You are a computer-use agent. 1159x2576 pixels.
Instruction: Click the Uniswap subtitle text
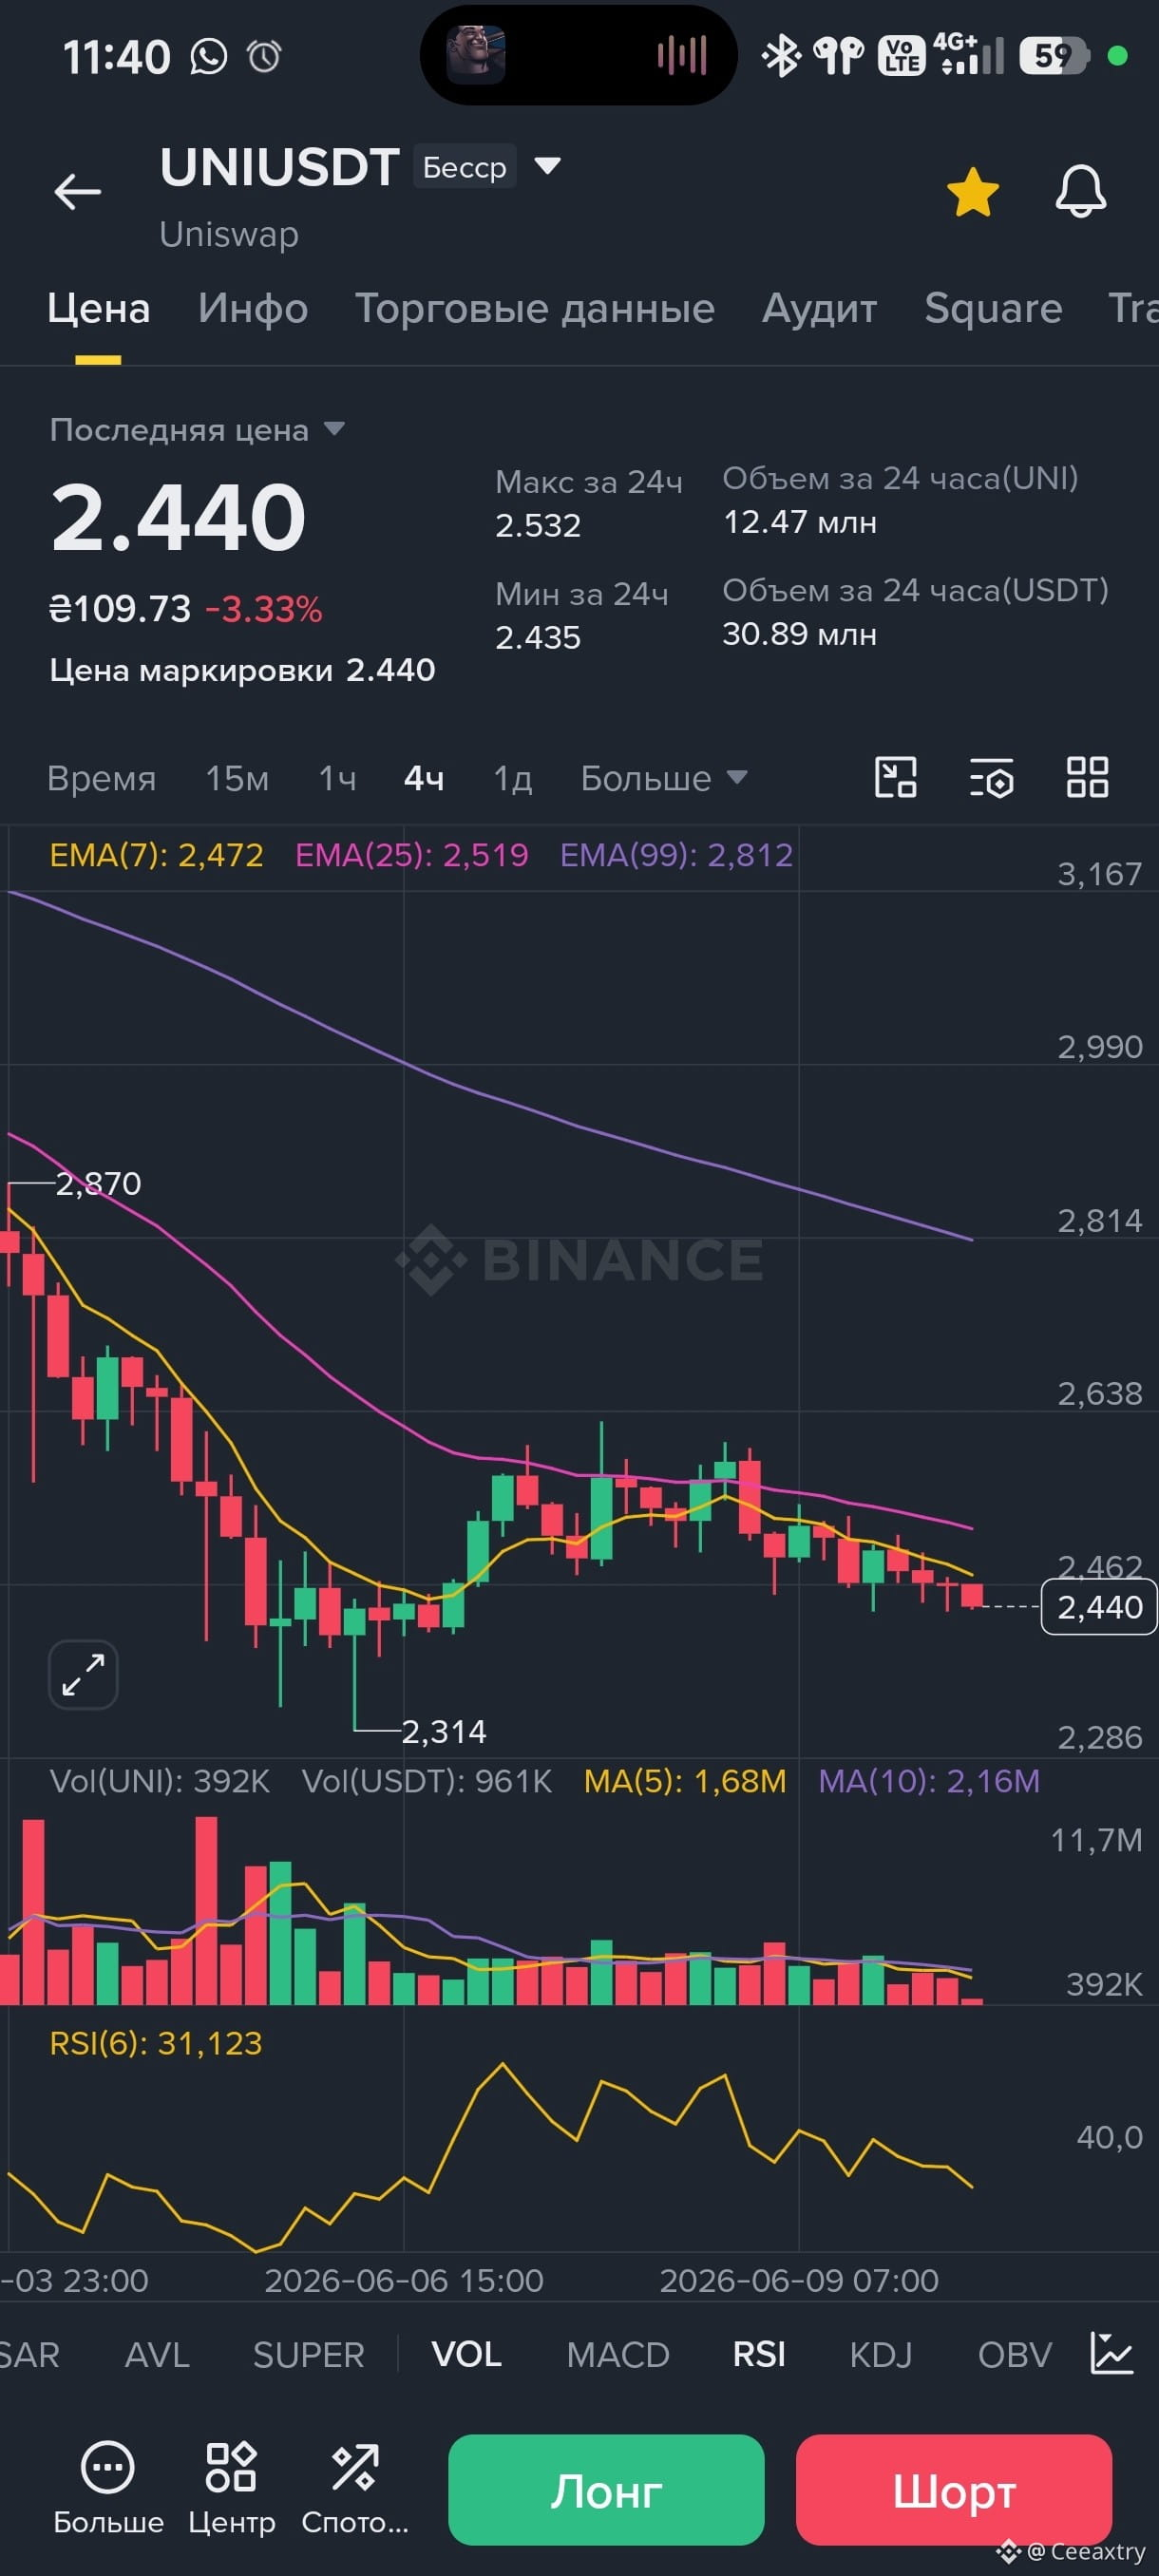229,235
